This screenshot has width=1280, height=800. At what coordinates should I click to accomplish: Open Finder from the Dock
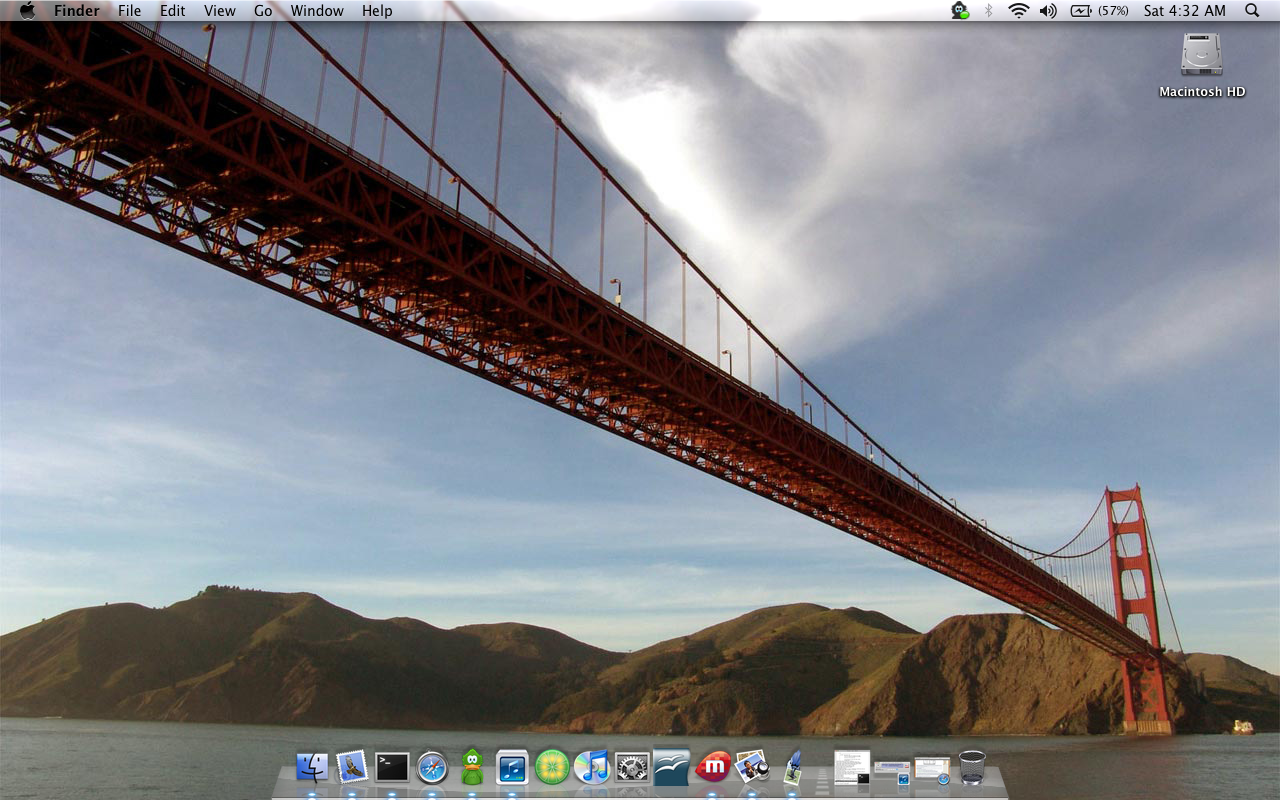pyautogui.click(x=312, y=767)
